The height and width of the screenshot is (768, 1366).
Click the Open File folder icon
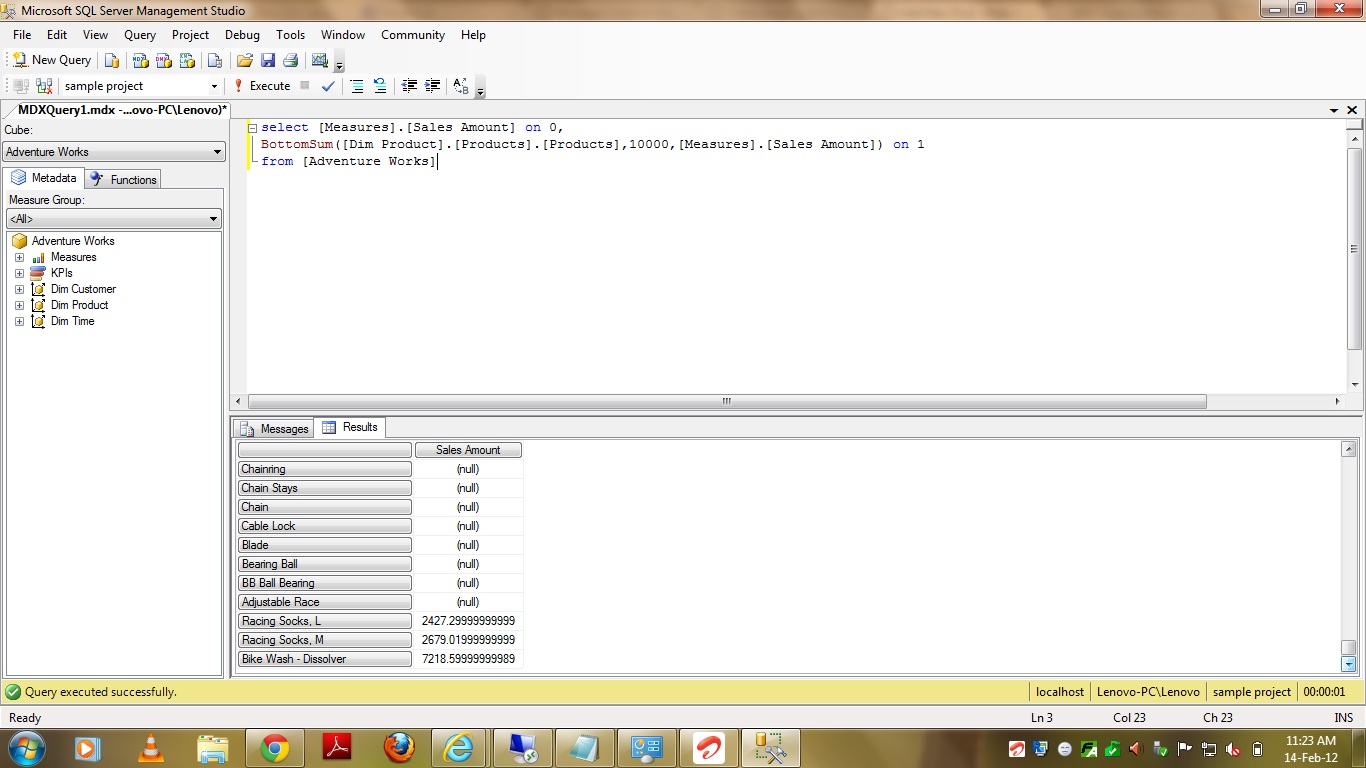point(244,60)
